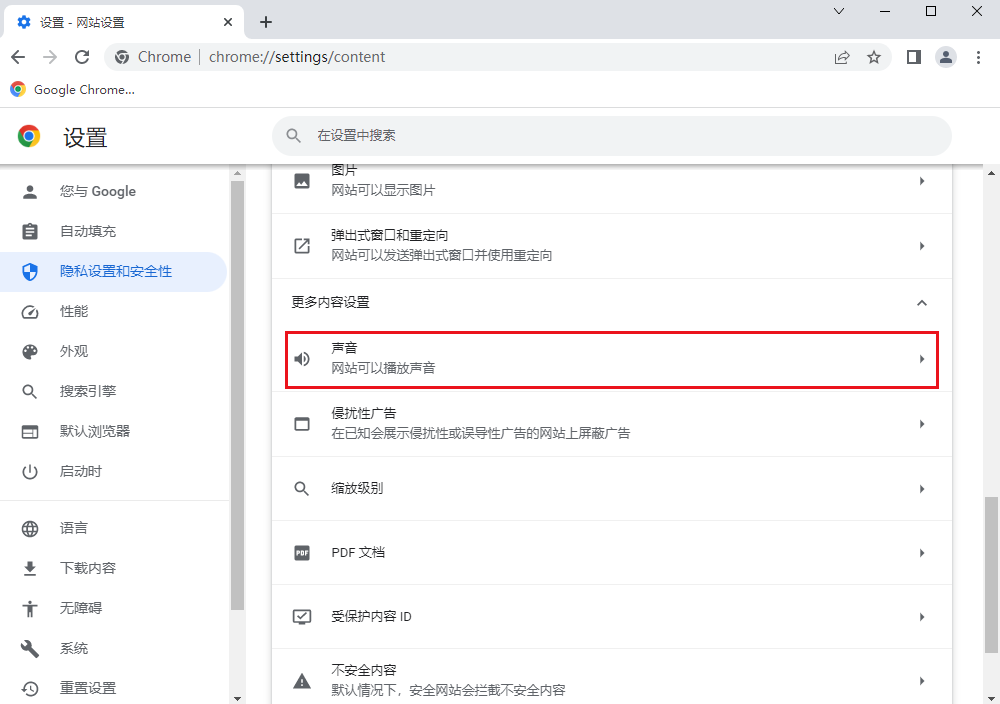
Task: Open Google Chrome... bookmark
Action: click(x=73, y=90)
